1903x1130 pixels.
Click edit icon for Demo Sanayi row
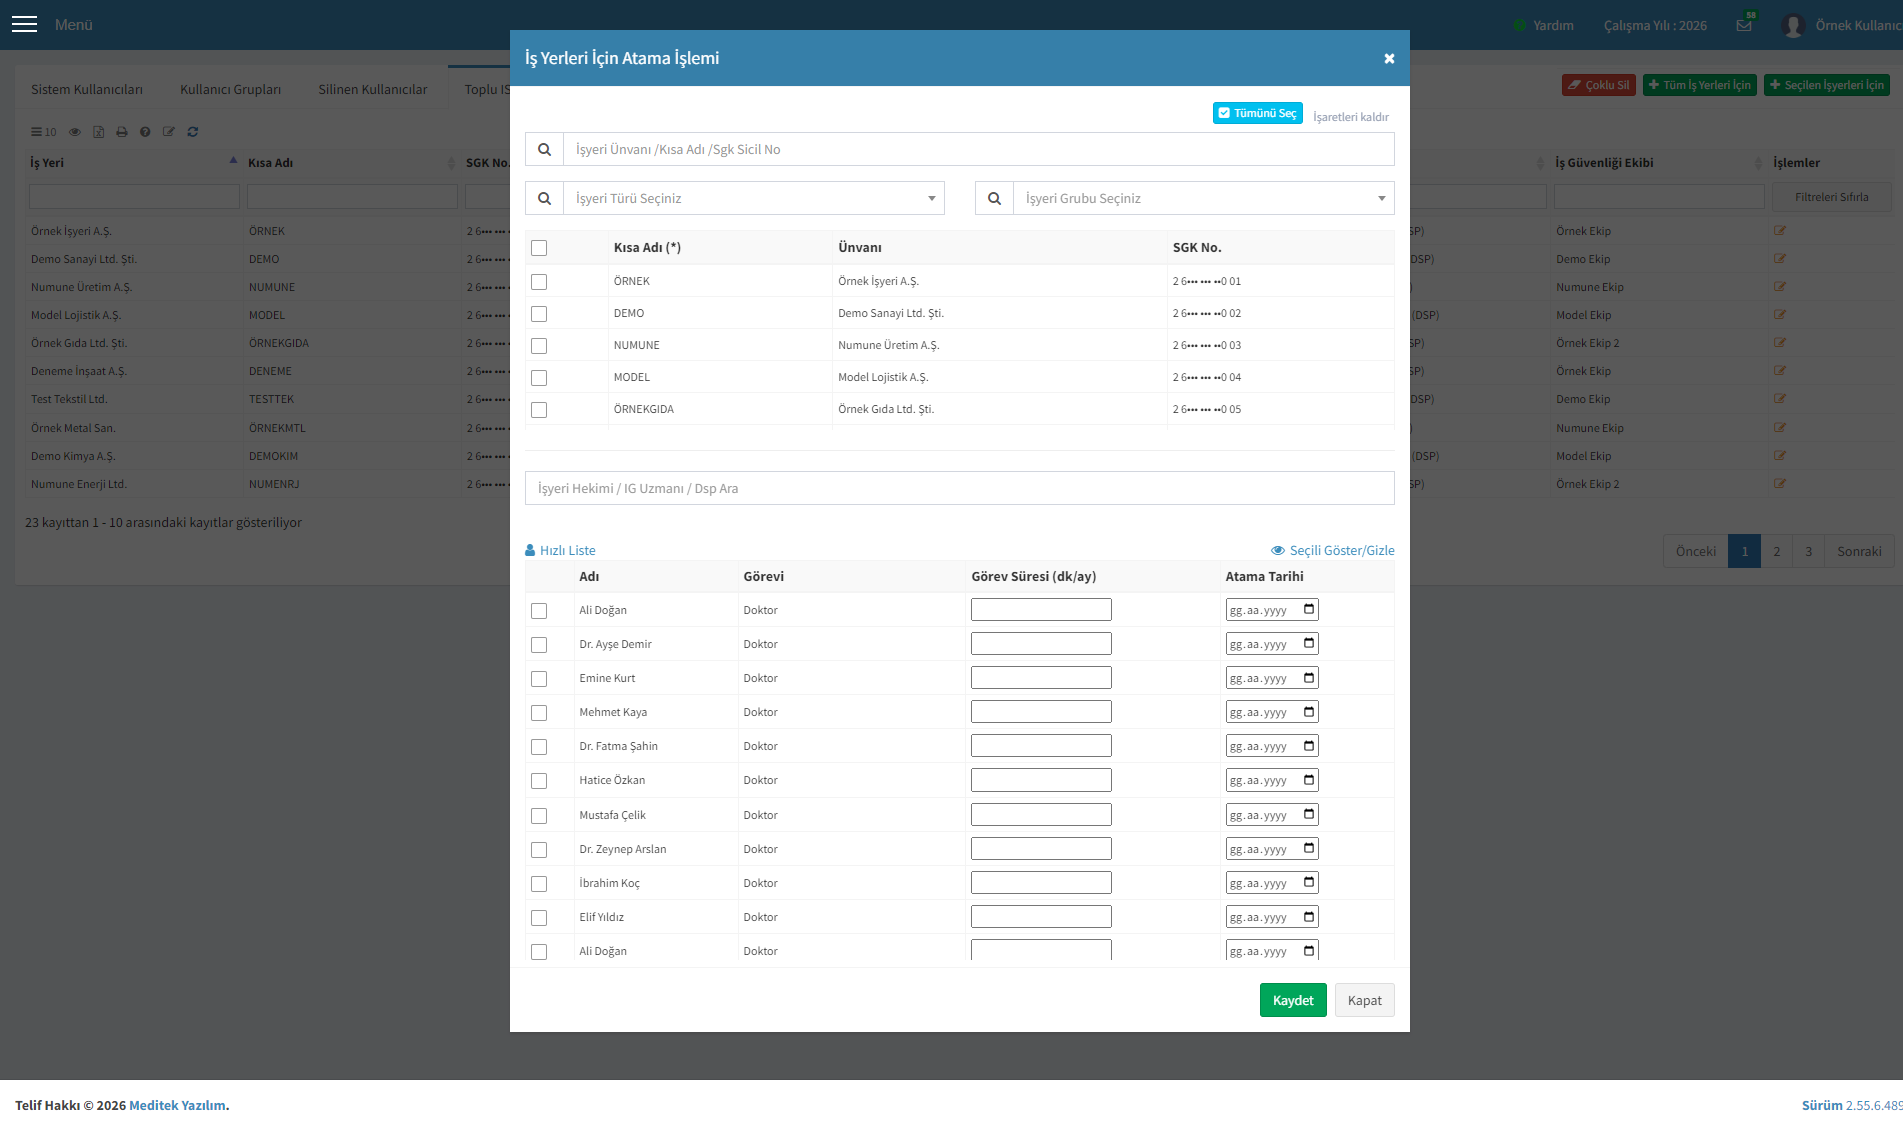click(1780, 258)
